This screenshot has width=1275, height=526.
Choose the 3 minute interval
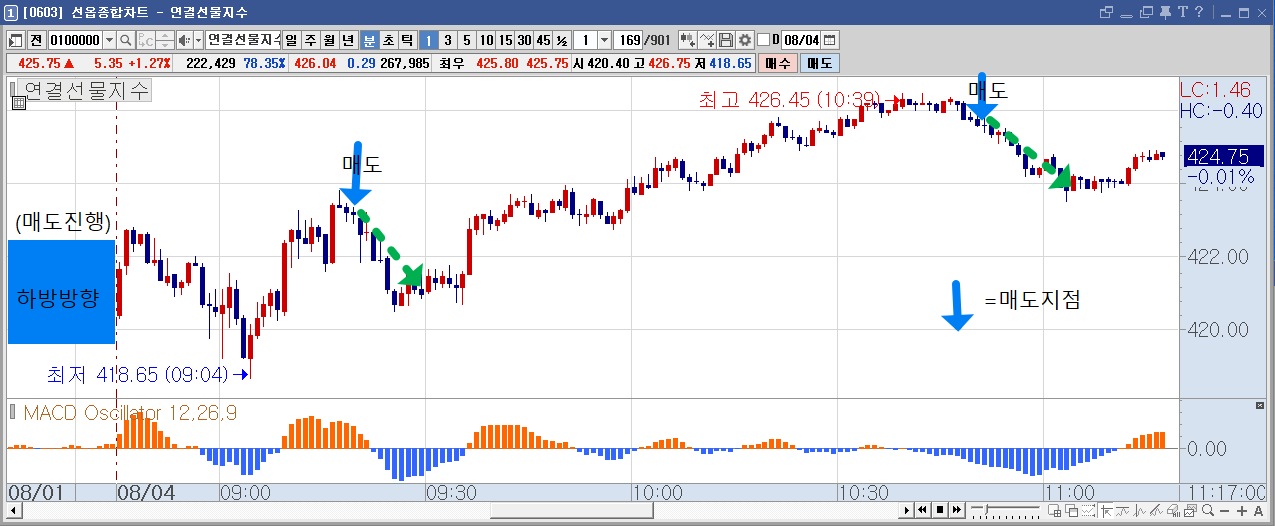point(448,40)
